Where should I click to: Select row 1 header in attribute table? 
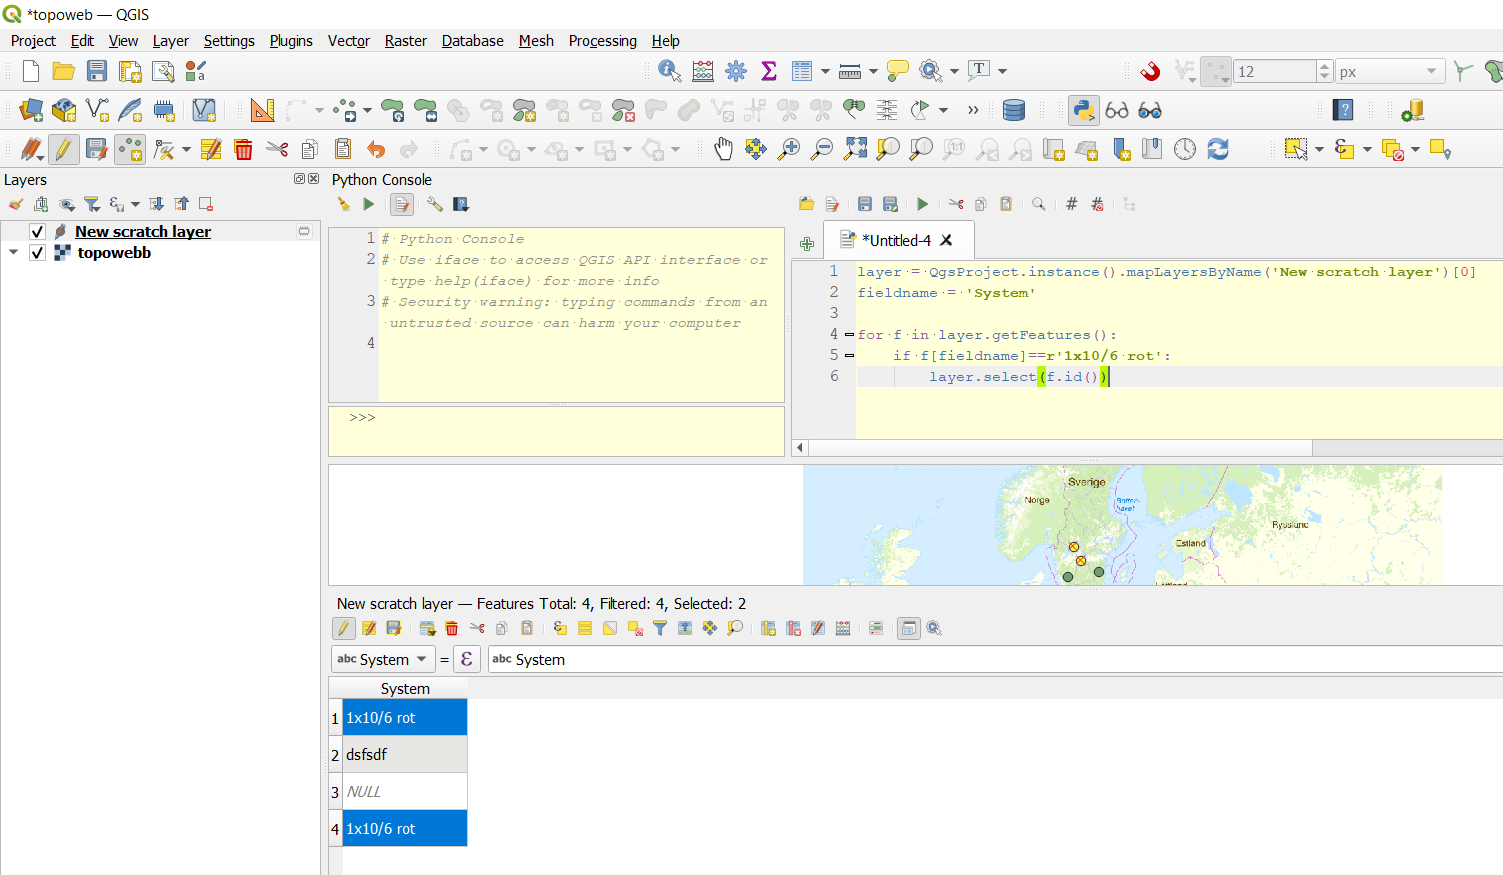click(335, 718)
